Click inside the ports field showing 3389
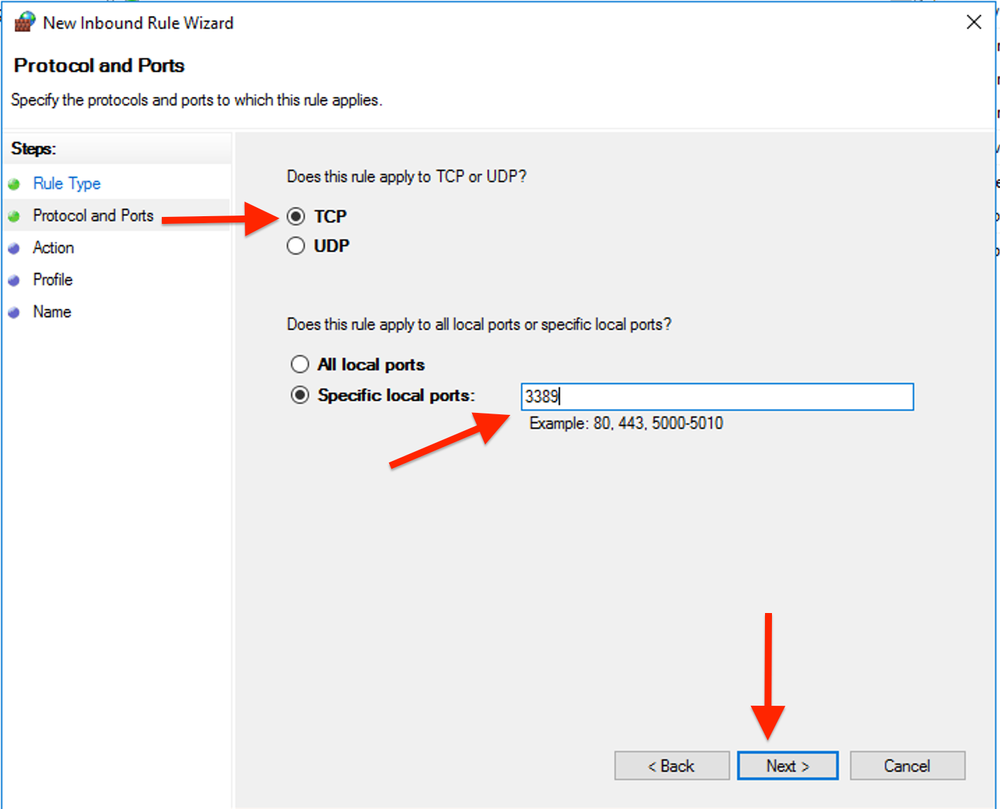Screen dimensions: 1000x809 pos(716,396)
